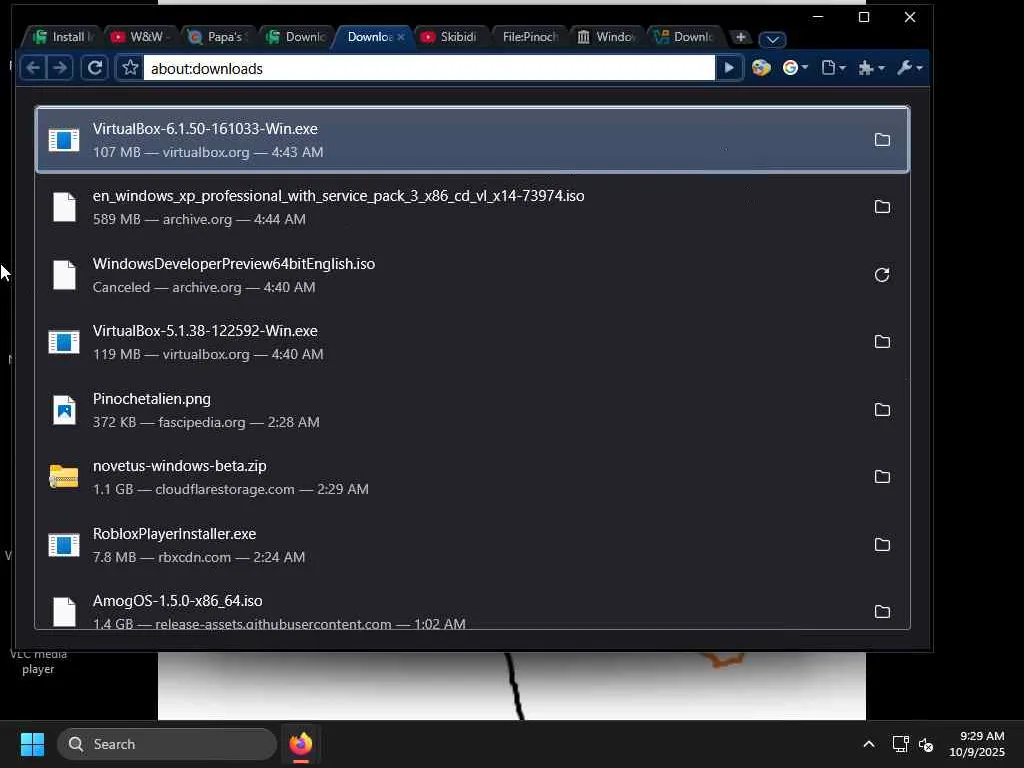Viewport: 1024px width, 768px height.
Task: Open the network tray icon
Action: point(901,744)
